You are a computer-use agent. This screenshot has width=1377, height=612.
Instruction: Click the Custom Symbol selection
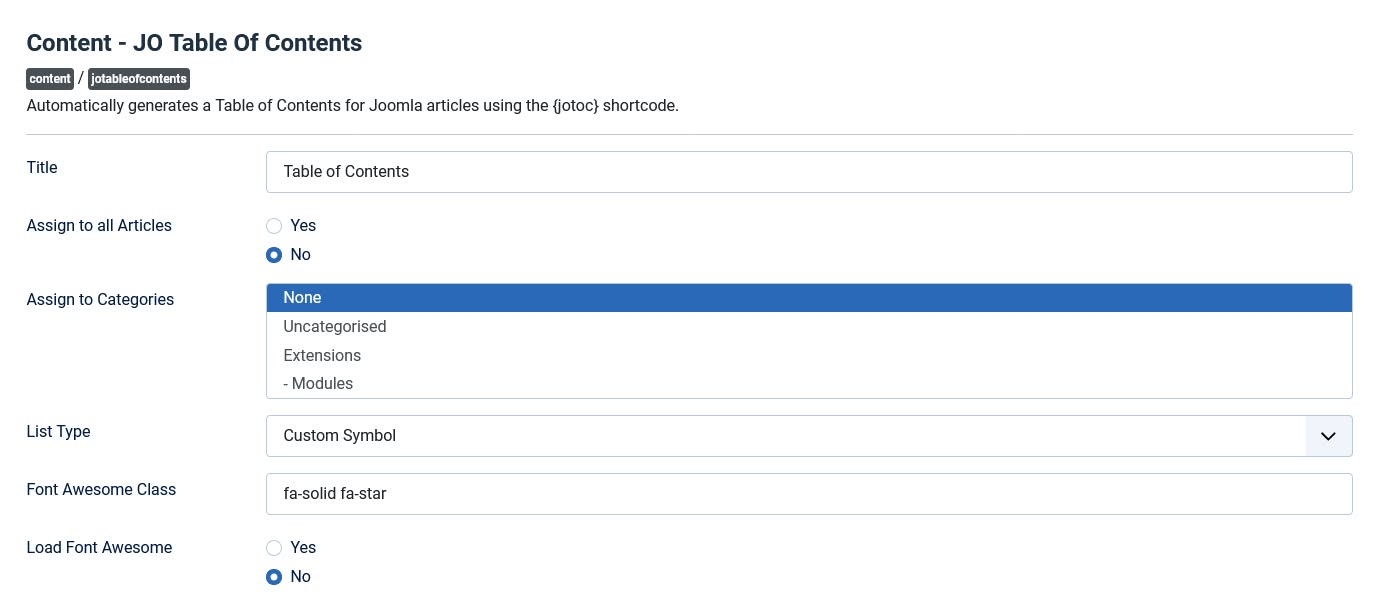tap(339, 435)
